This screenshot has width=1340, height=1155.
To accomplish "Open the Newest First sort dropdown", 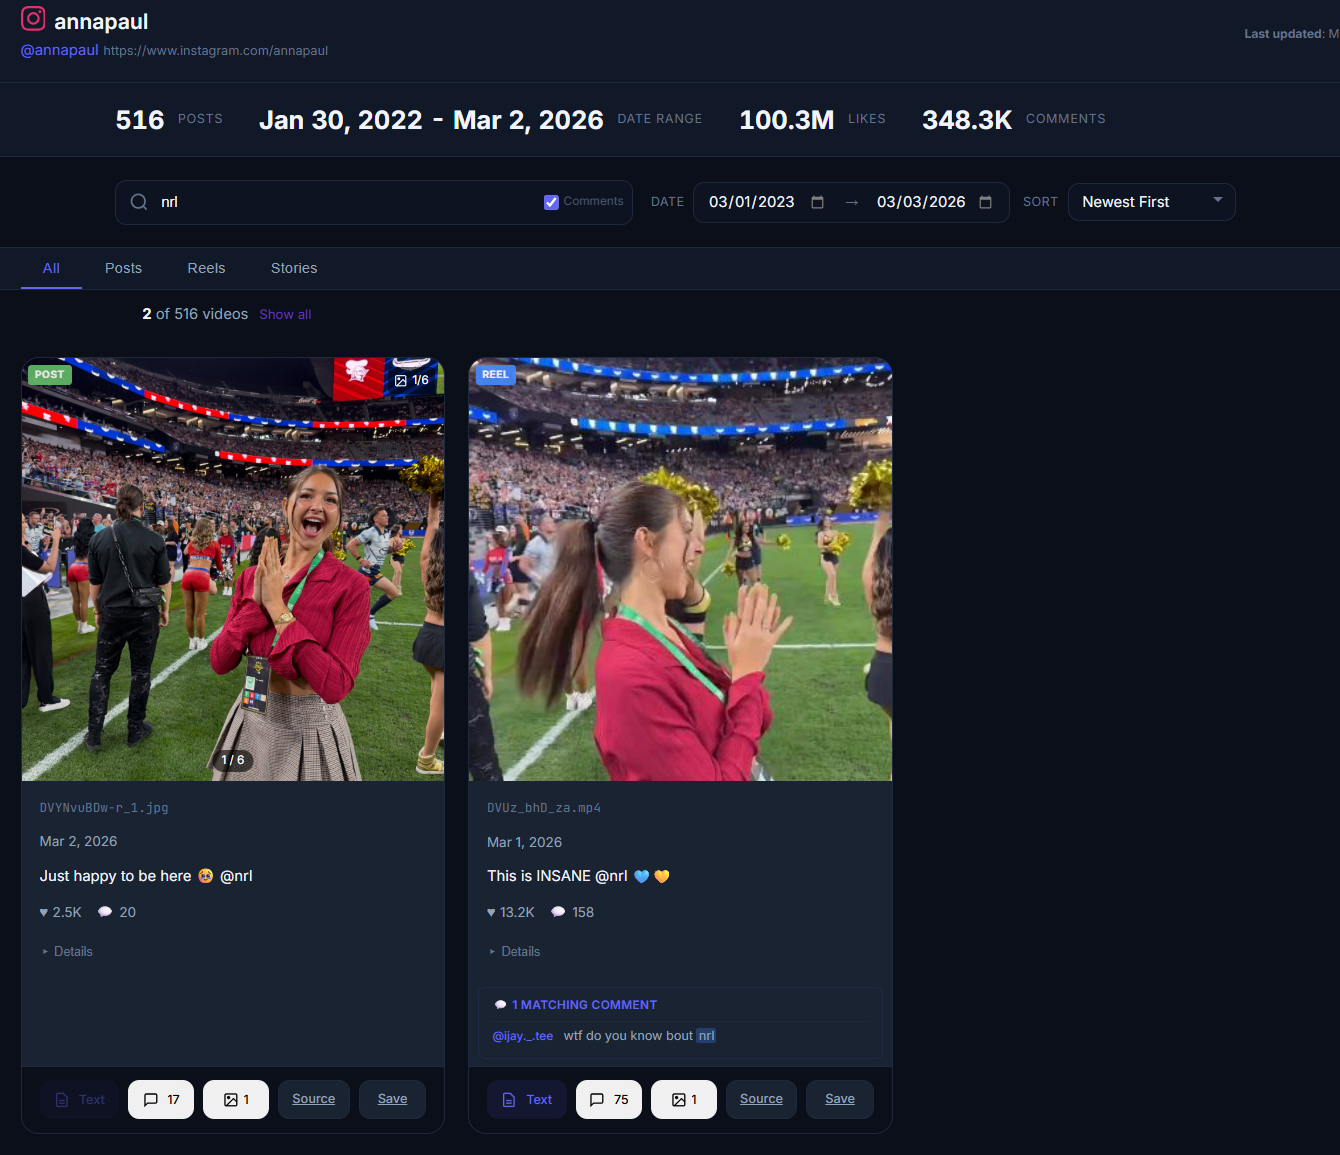I will [1151, 202].
